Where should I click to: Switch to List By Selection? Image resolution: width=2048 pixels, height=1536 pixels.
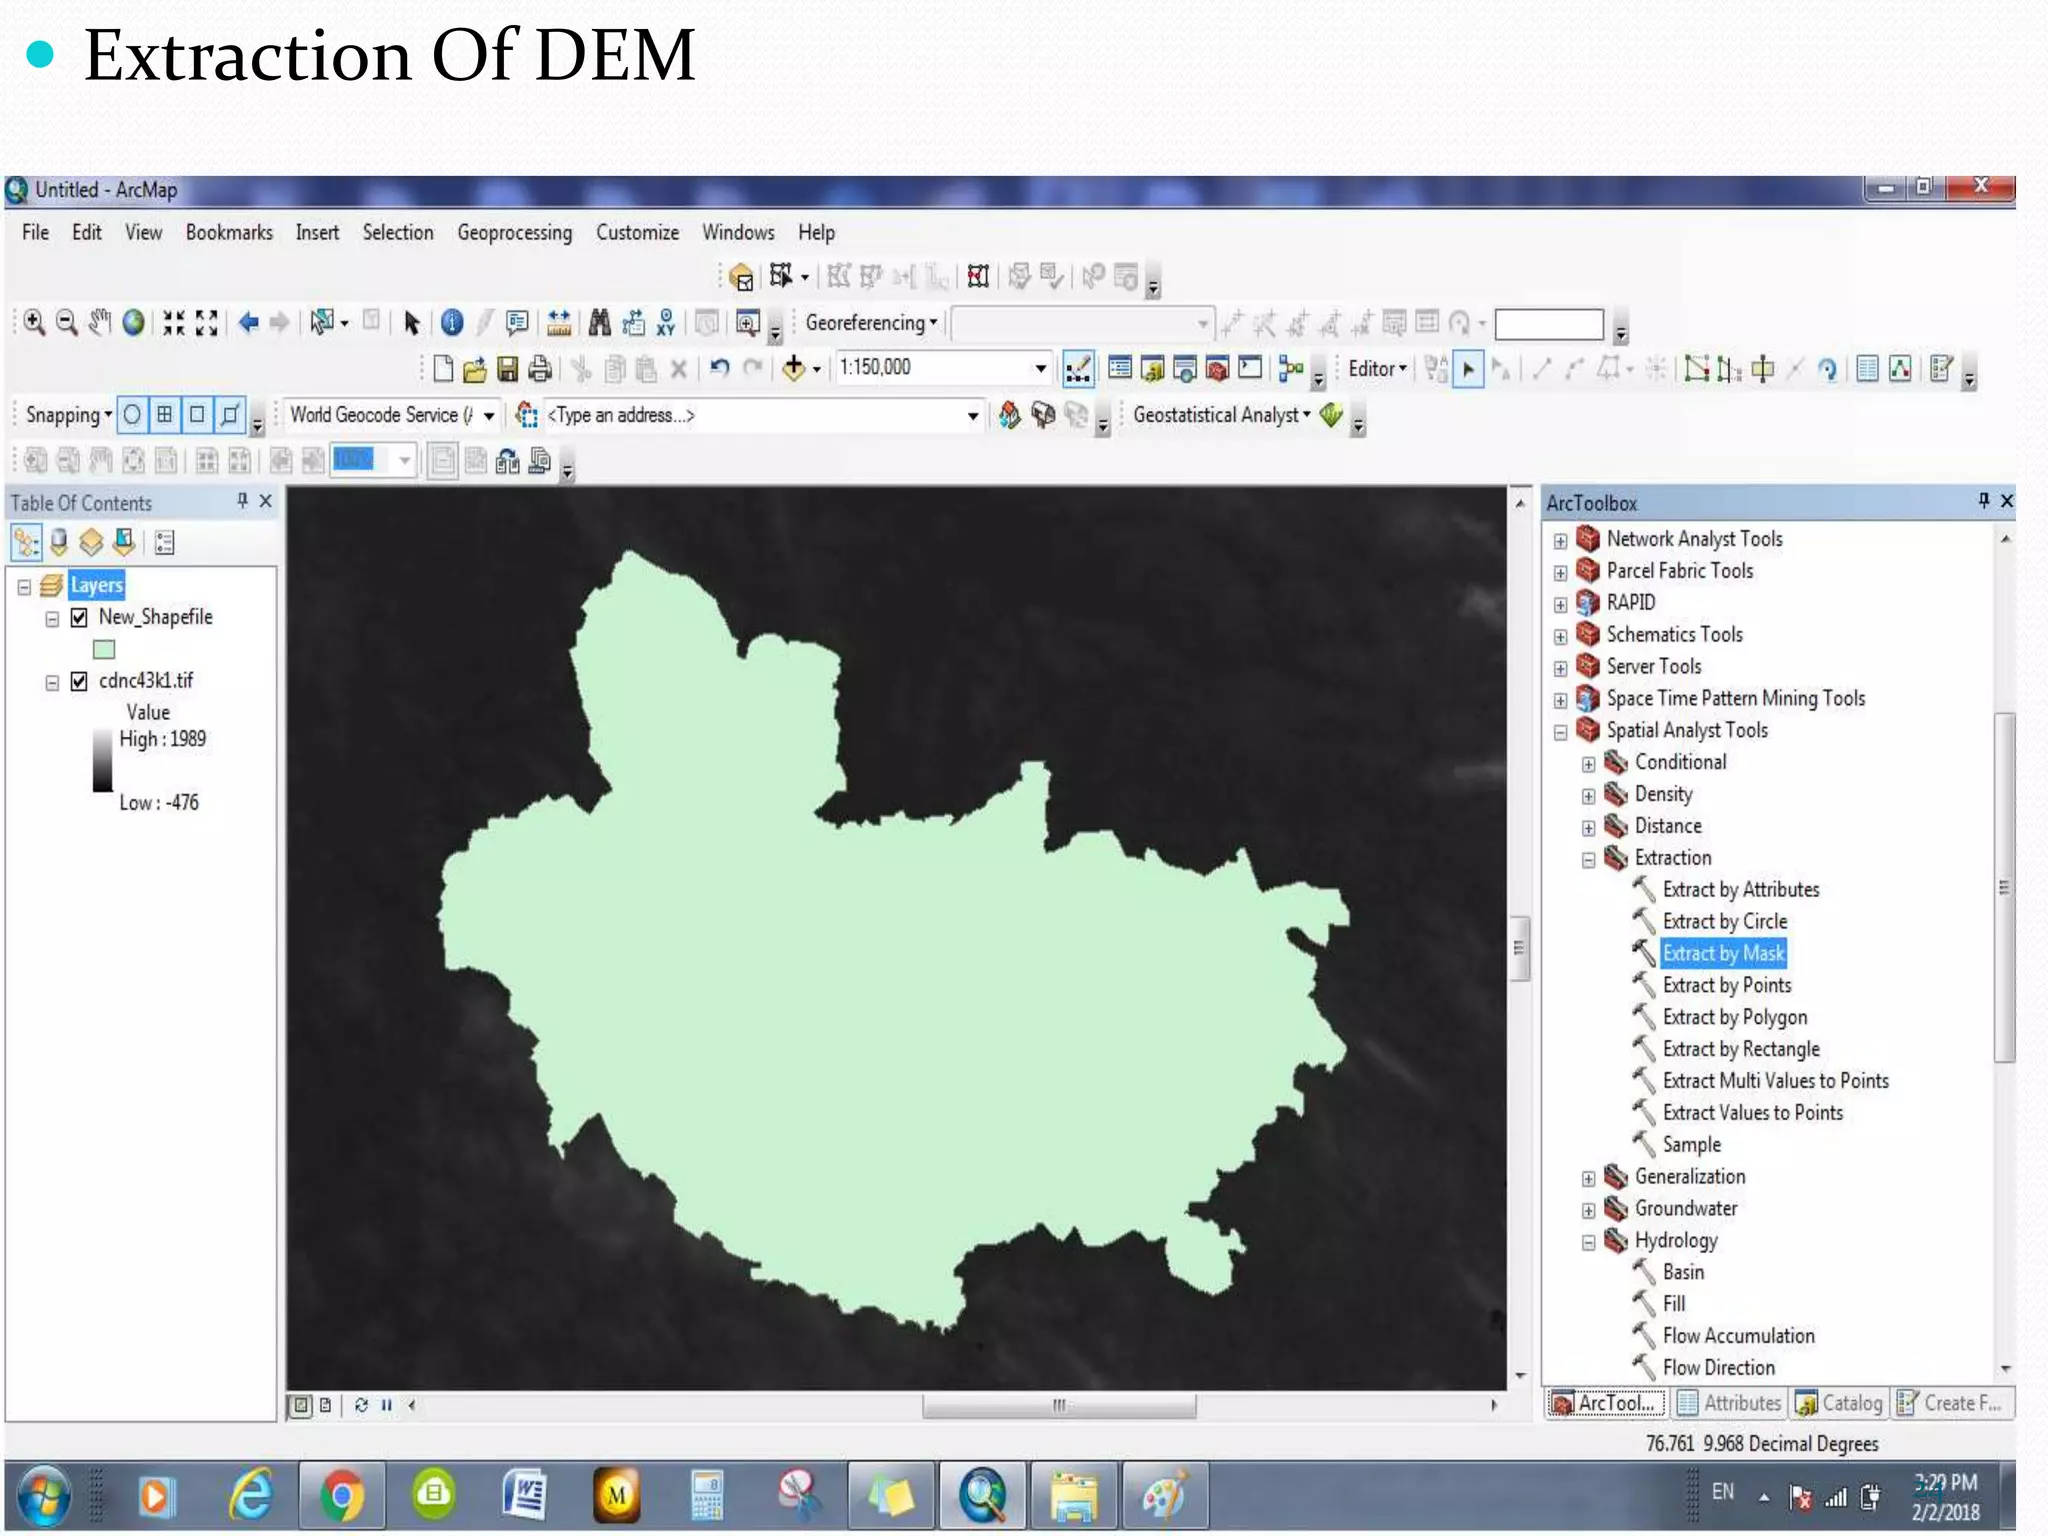tap(124, 543)
